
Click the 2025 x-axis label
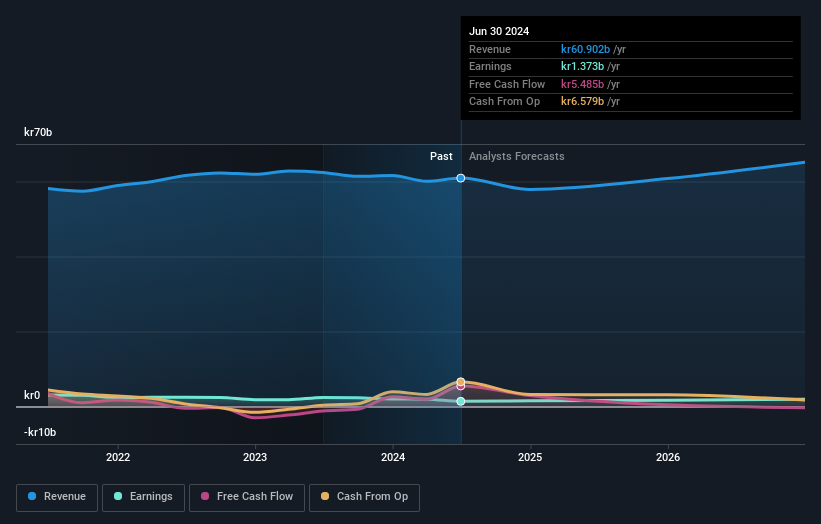coord(530,457)
